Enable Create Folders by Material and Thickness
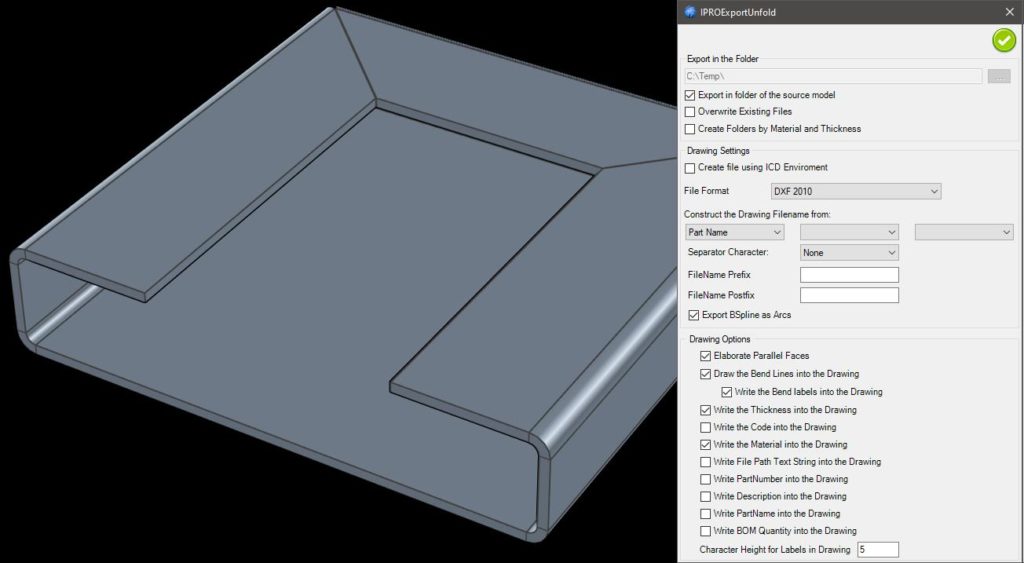The height and width of the screenshot is (563, 1024). [x=690, y=129]
